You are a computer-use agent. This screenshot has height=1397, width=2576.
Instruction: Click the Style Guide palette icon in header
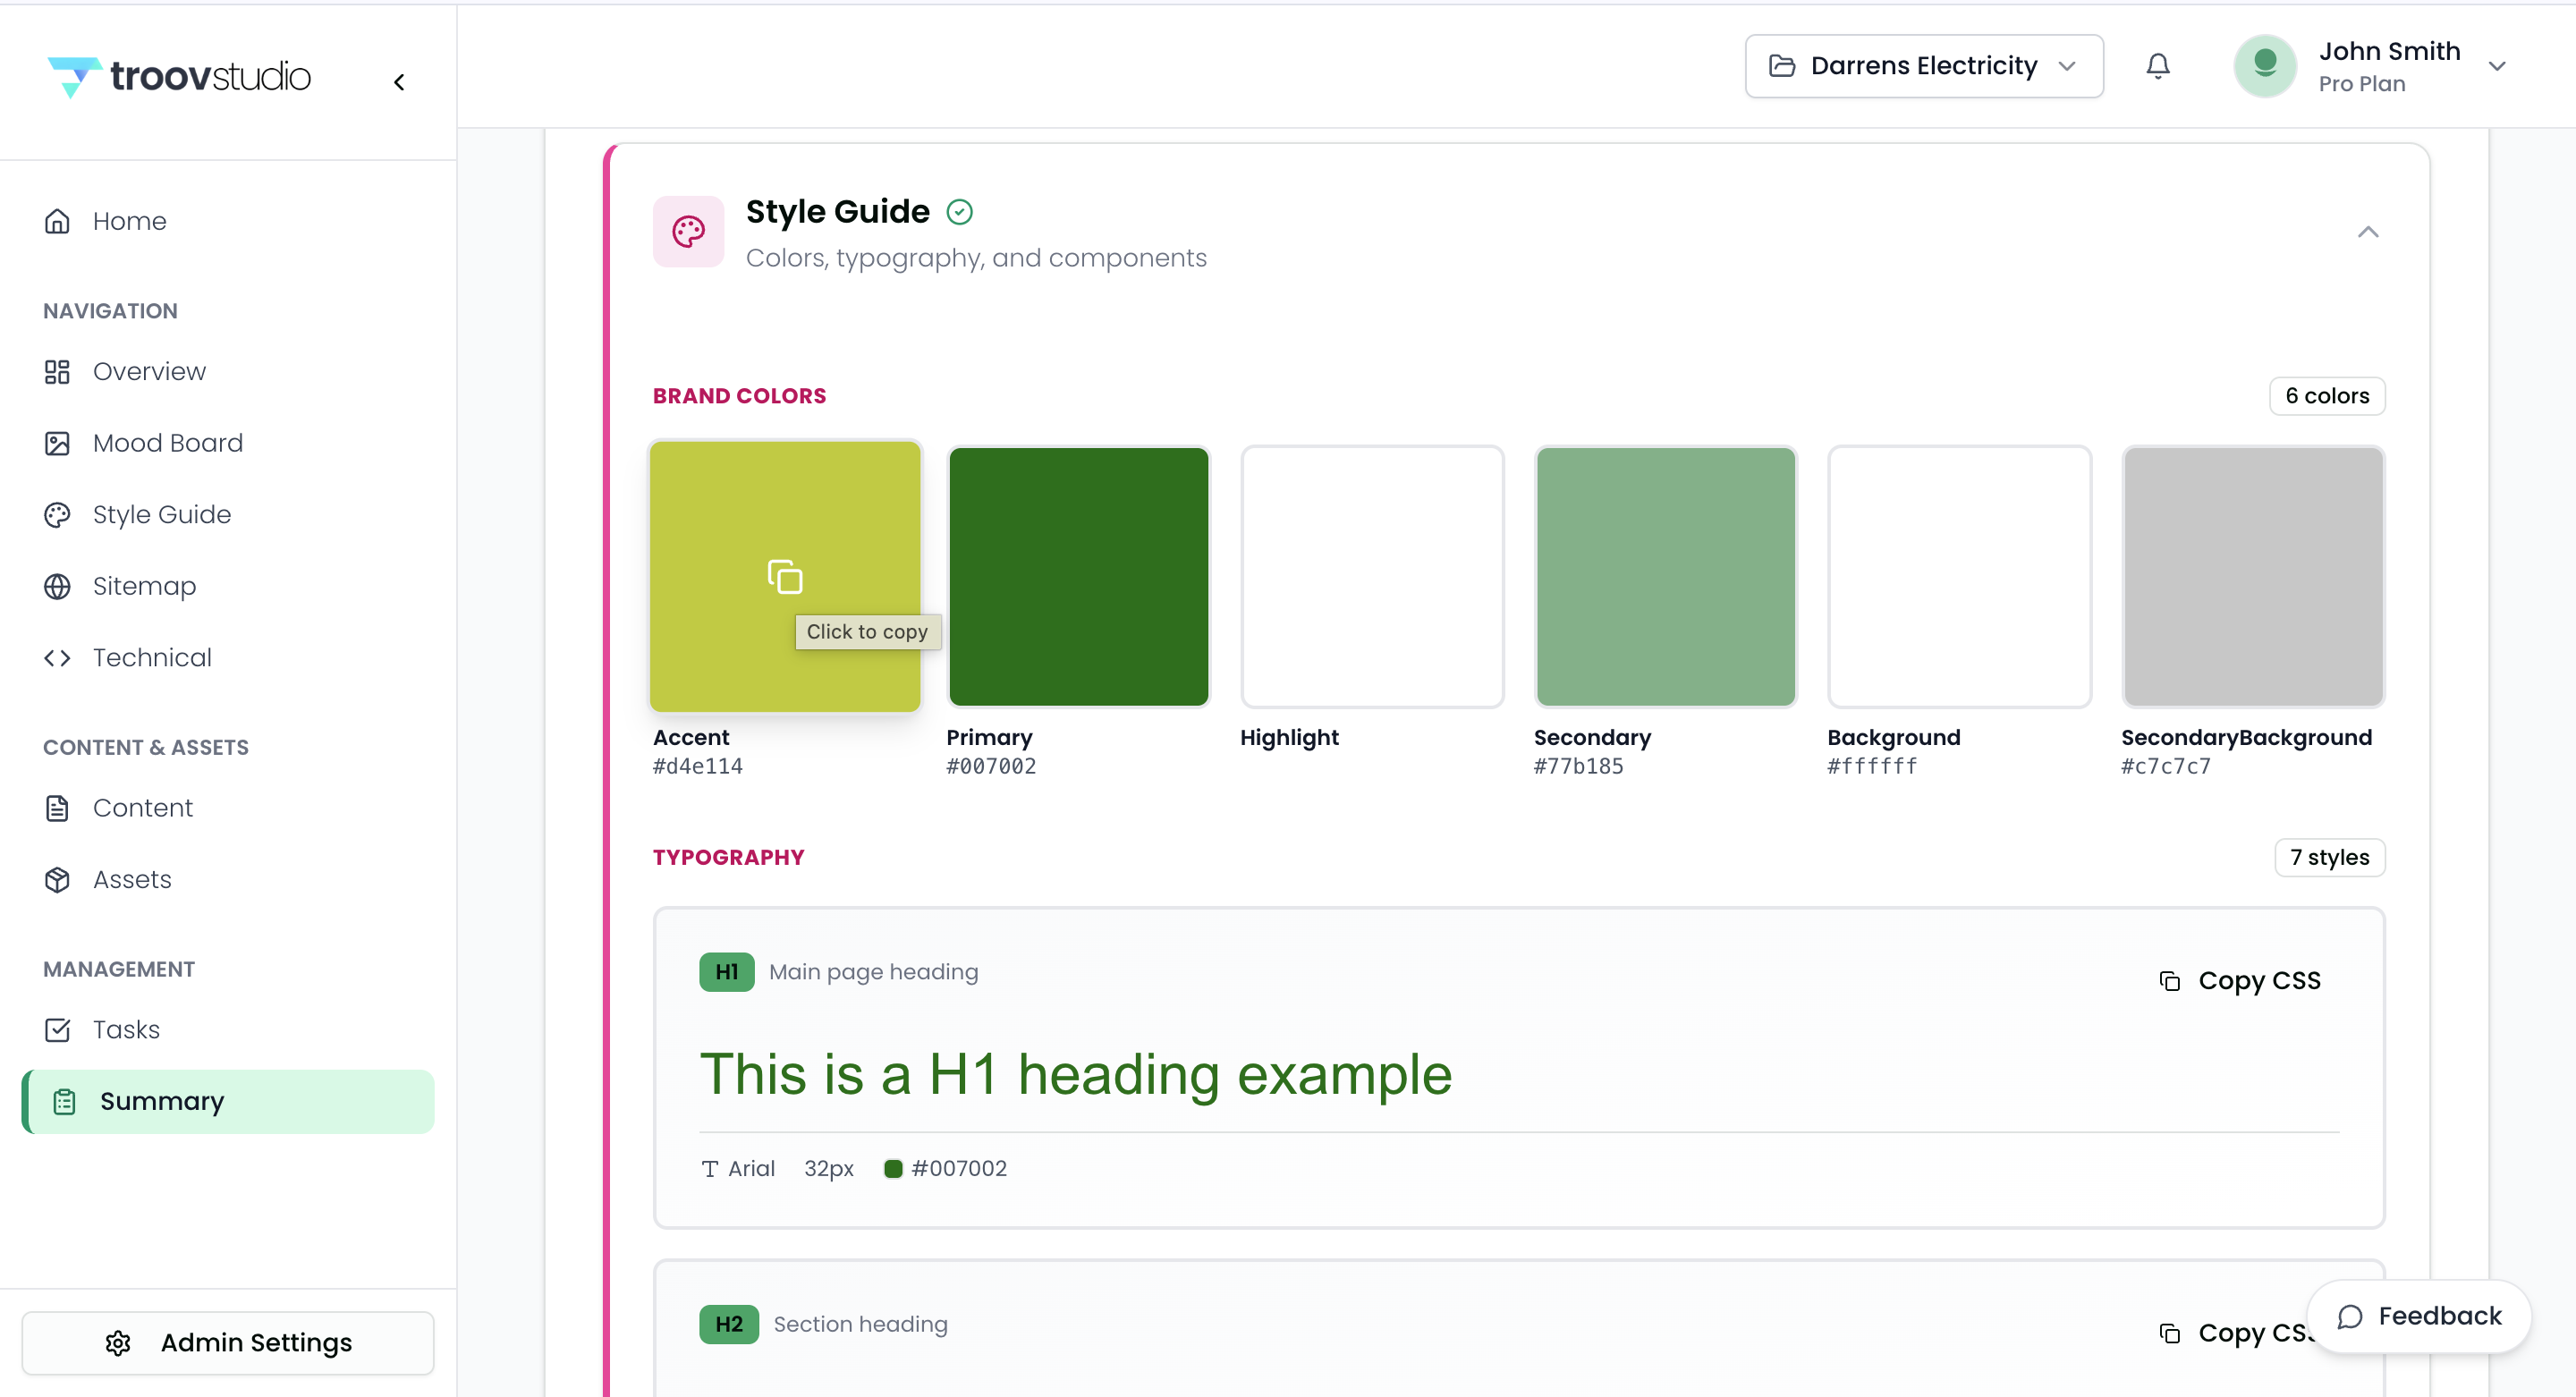point(688,232)
